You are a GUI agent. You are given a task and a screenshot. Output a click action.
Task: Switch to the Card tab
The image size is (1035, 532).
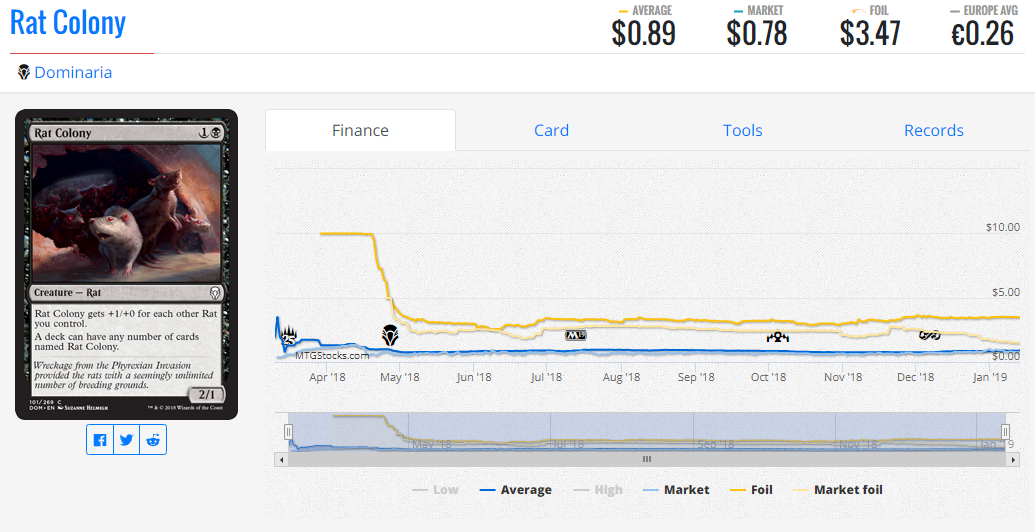551,130
